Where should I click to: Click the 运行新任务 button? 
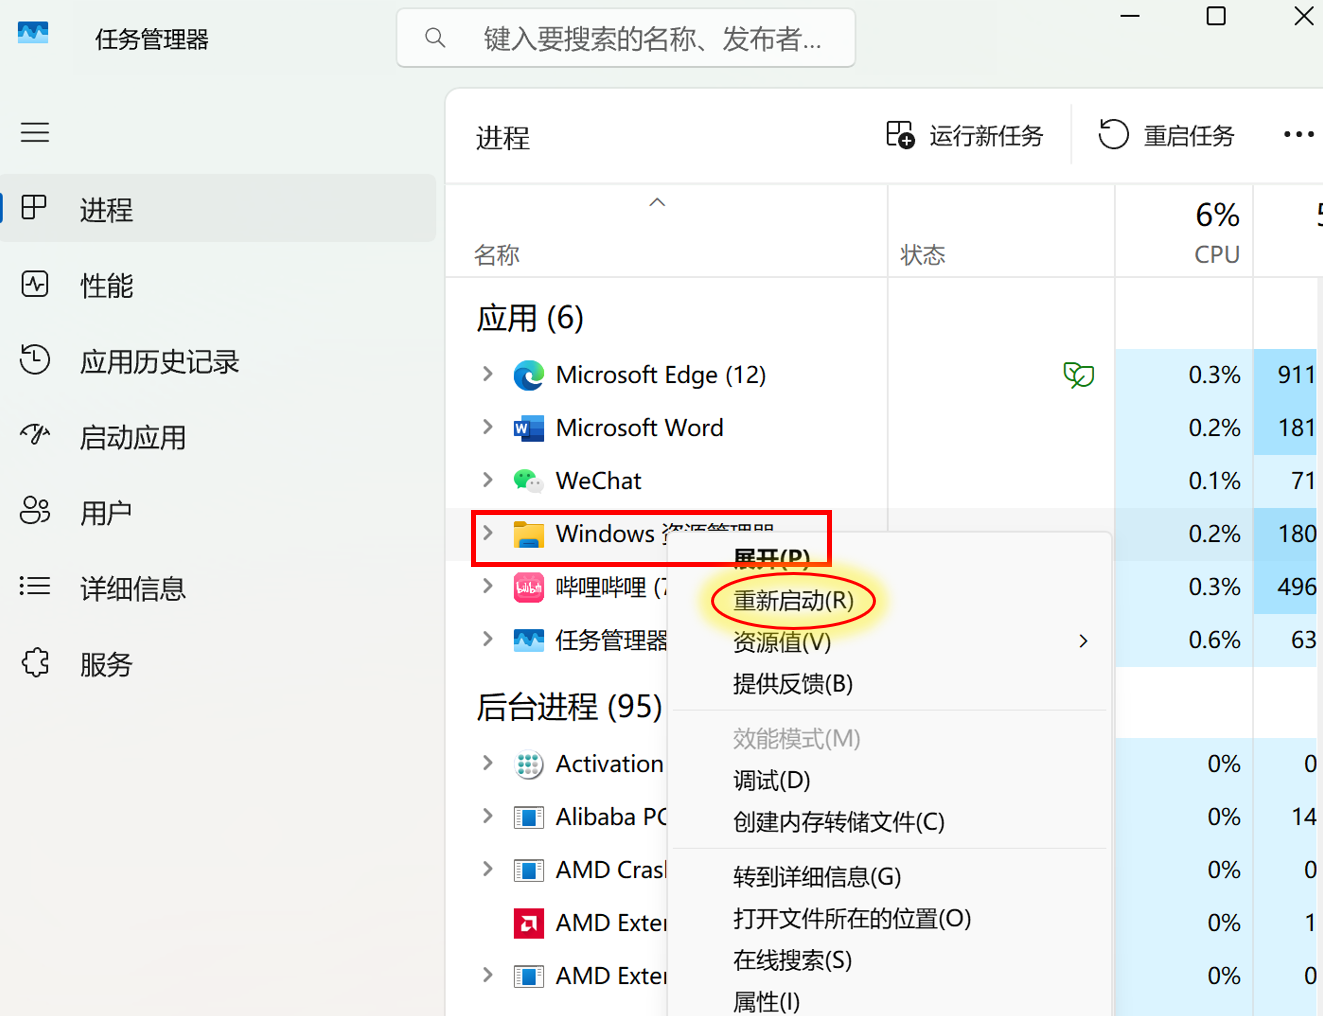[965, 135]
